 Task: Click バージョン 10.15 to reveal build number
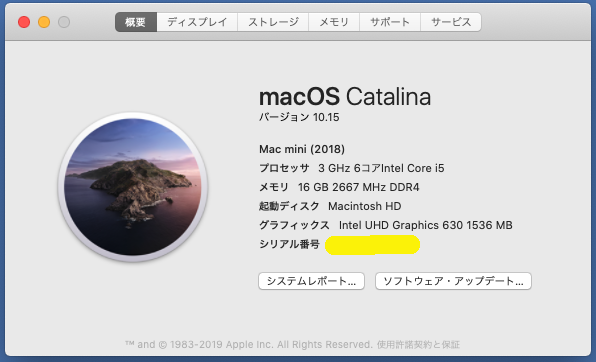pyautogui.click(x=299, y=117)
